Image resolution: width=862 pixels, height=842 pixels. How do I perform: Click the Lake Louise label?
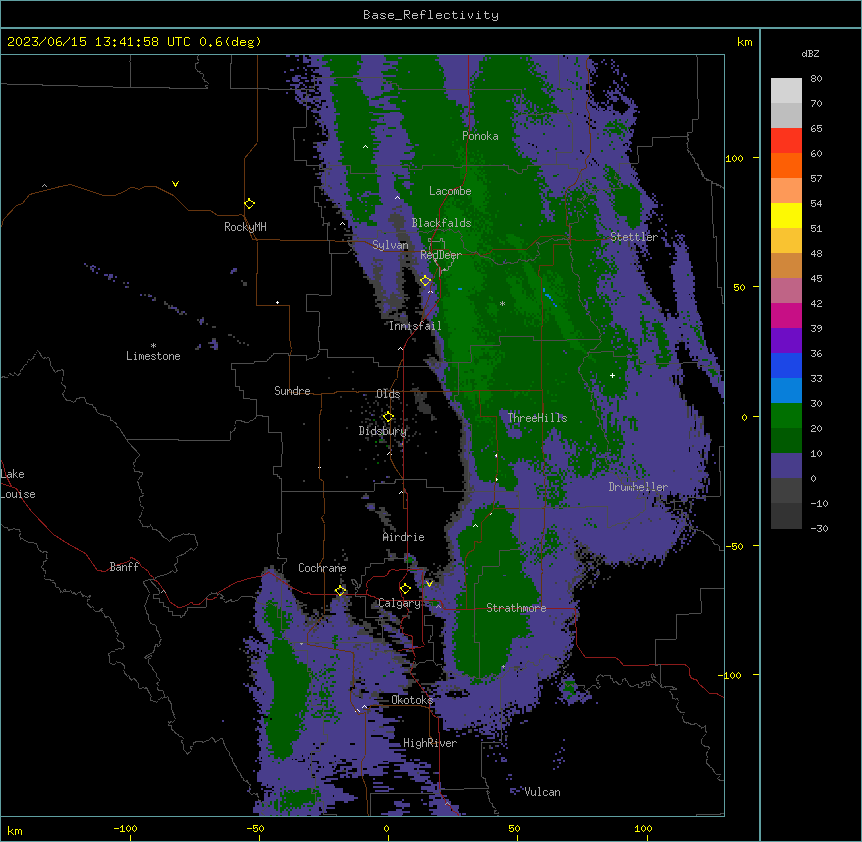coord(18,484)
